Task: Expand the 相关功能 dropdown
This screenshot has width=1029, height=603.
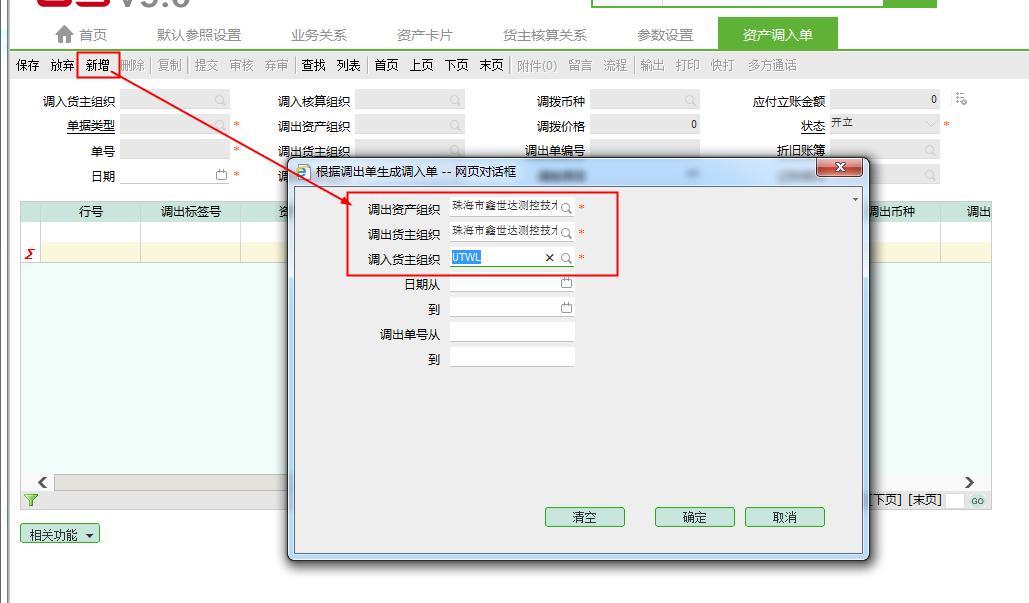Action: click(x=60, y=535)
